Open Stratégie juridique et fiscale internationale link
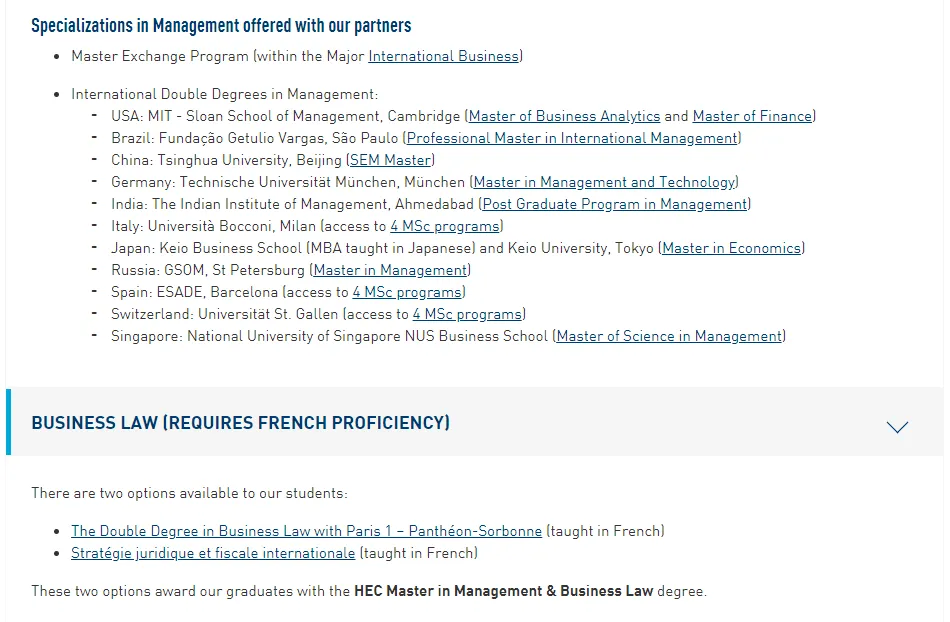950x622 pixels. point(213,553)
